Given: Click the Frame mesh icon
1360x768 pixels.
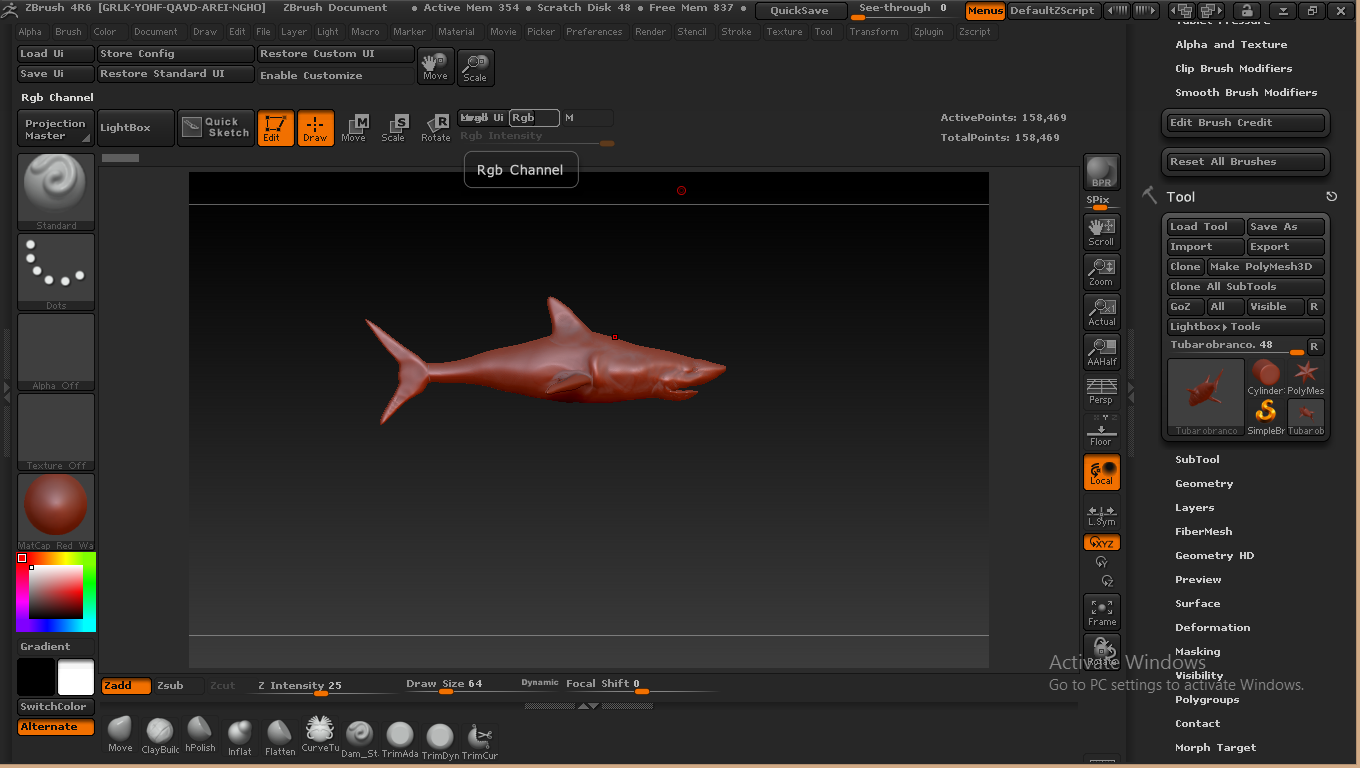Looking at the screenshot, I should coord(1102,612).
